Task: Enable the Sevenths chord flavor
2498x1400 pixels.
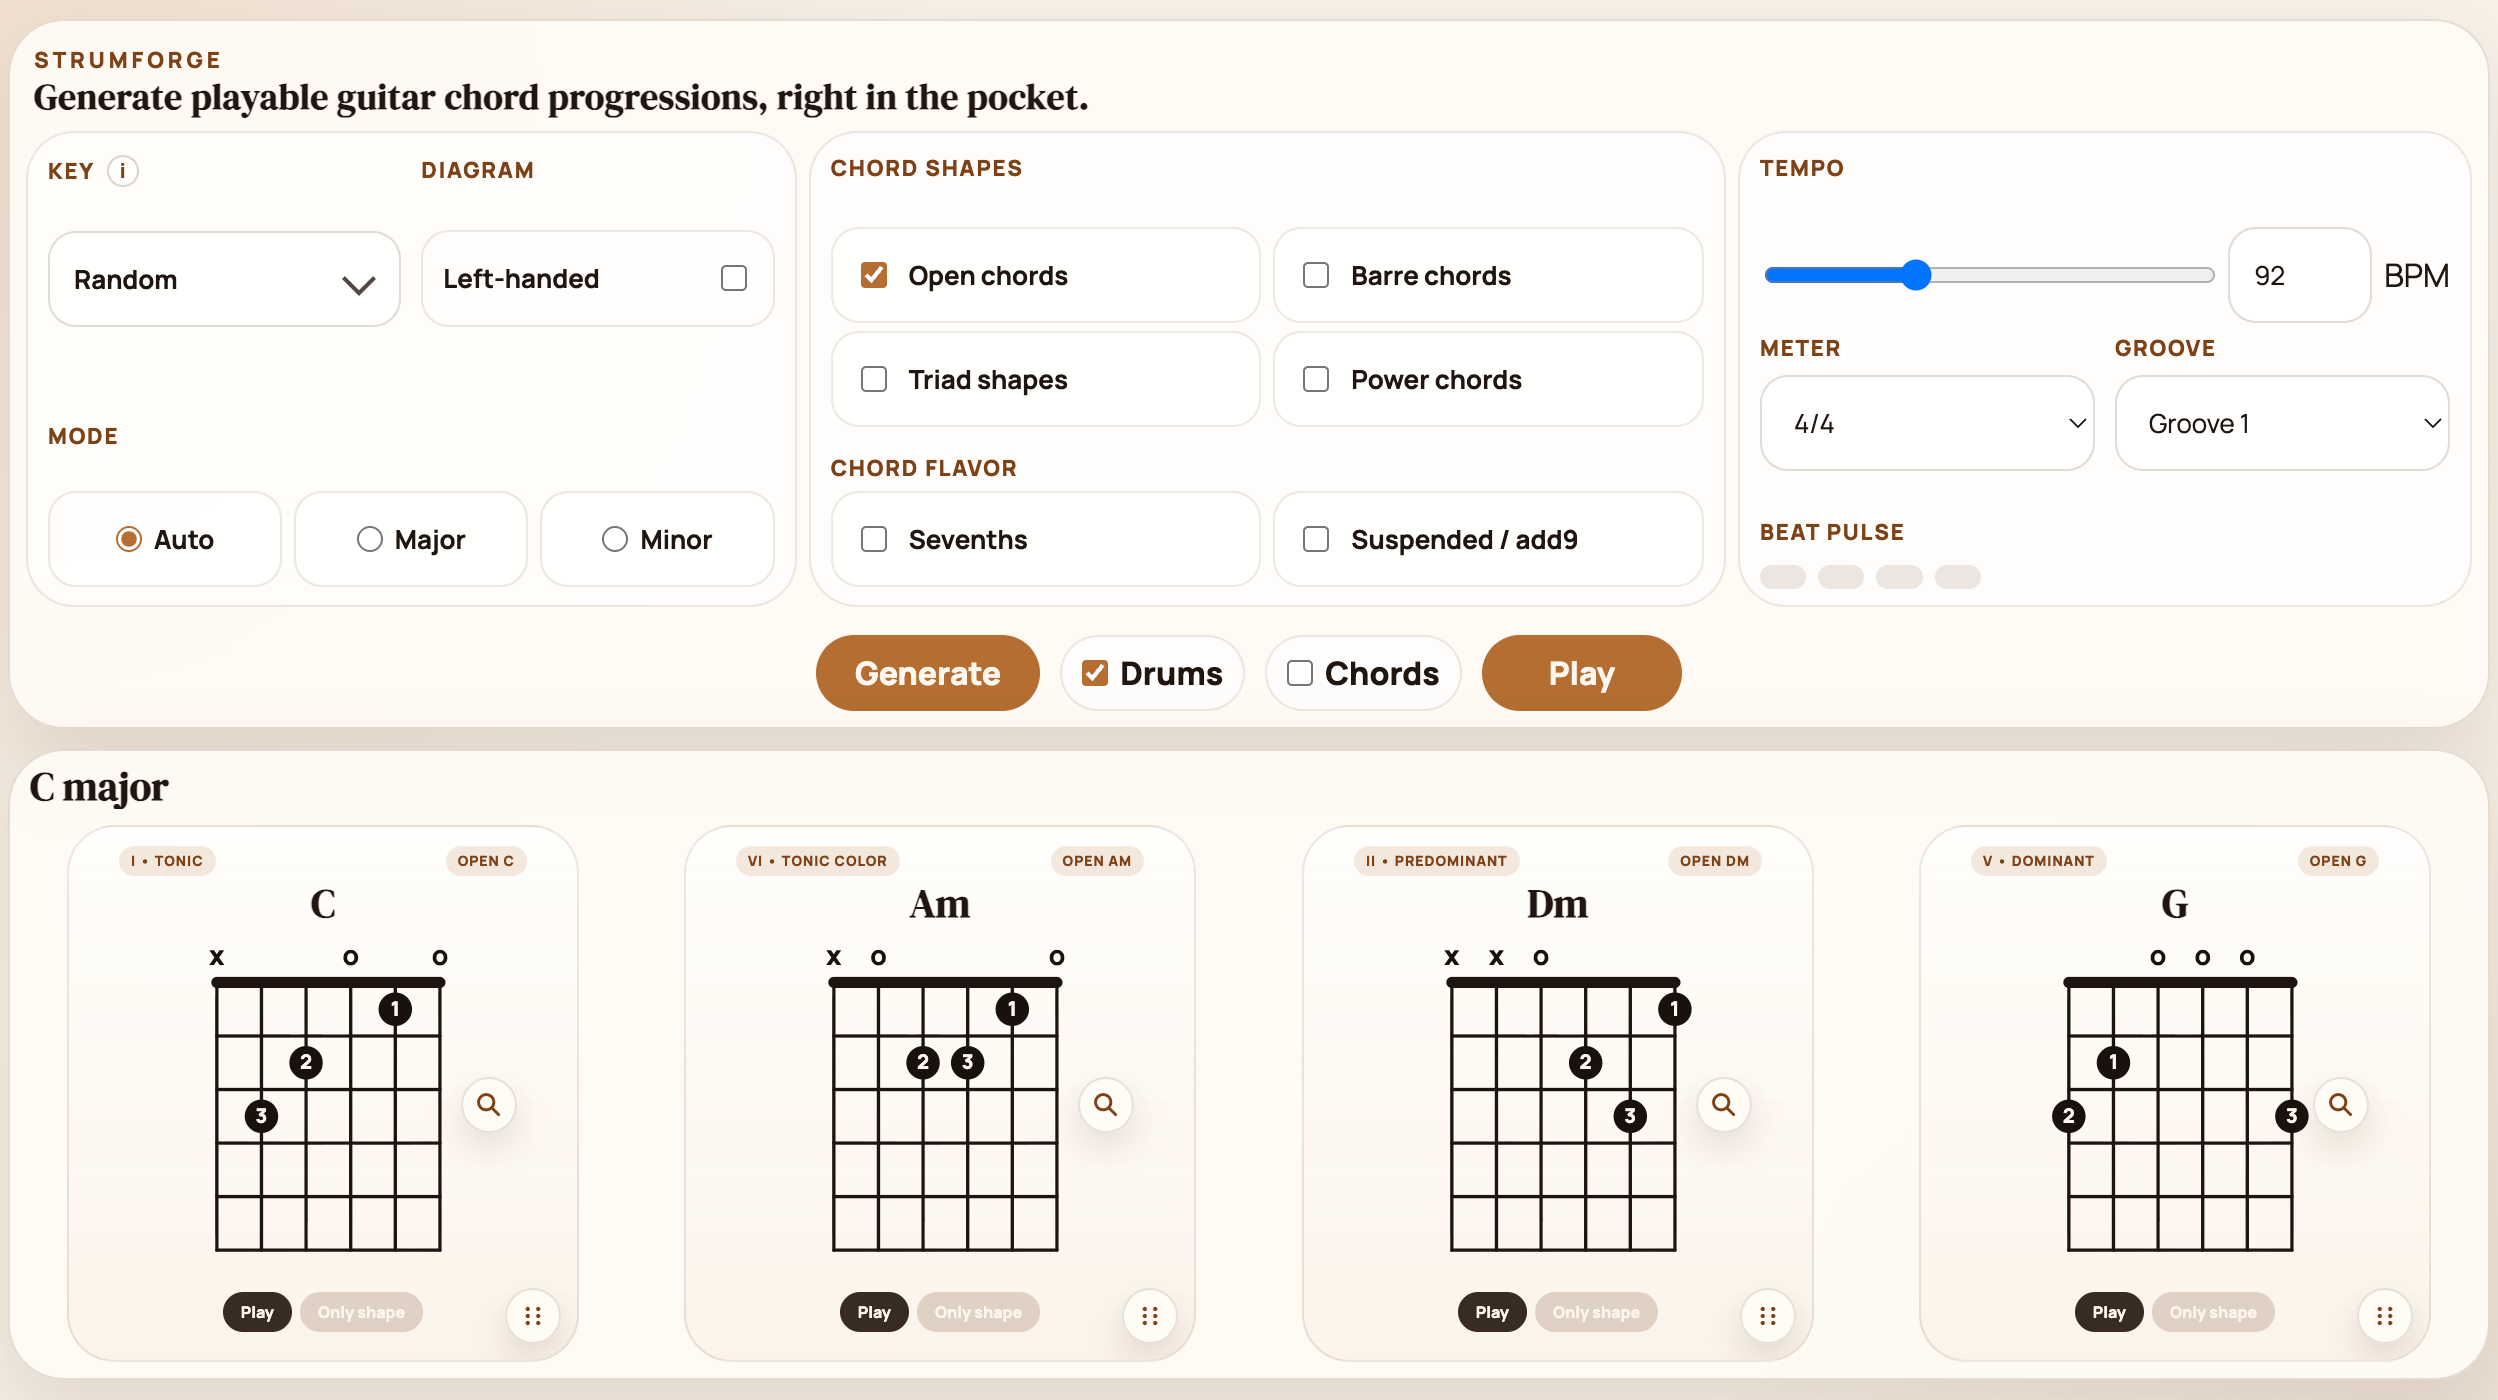Action: pyautogui.click(x=874, y=540)
